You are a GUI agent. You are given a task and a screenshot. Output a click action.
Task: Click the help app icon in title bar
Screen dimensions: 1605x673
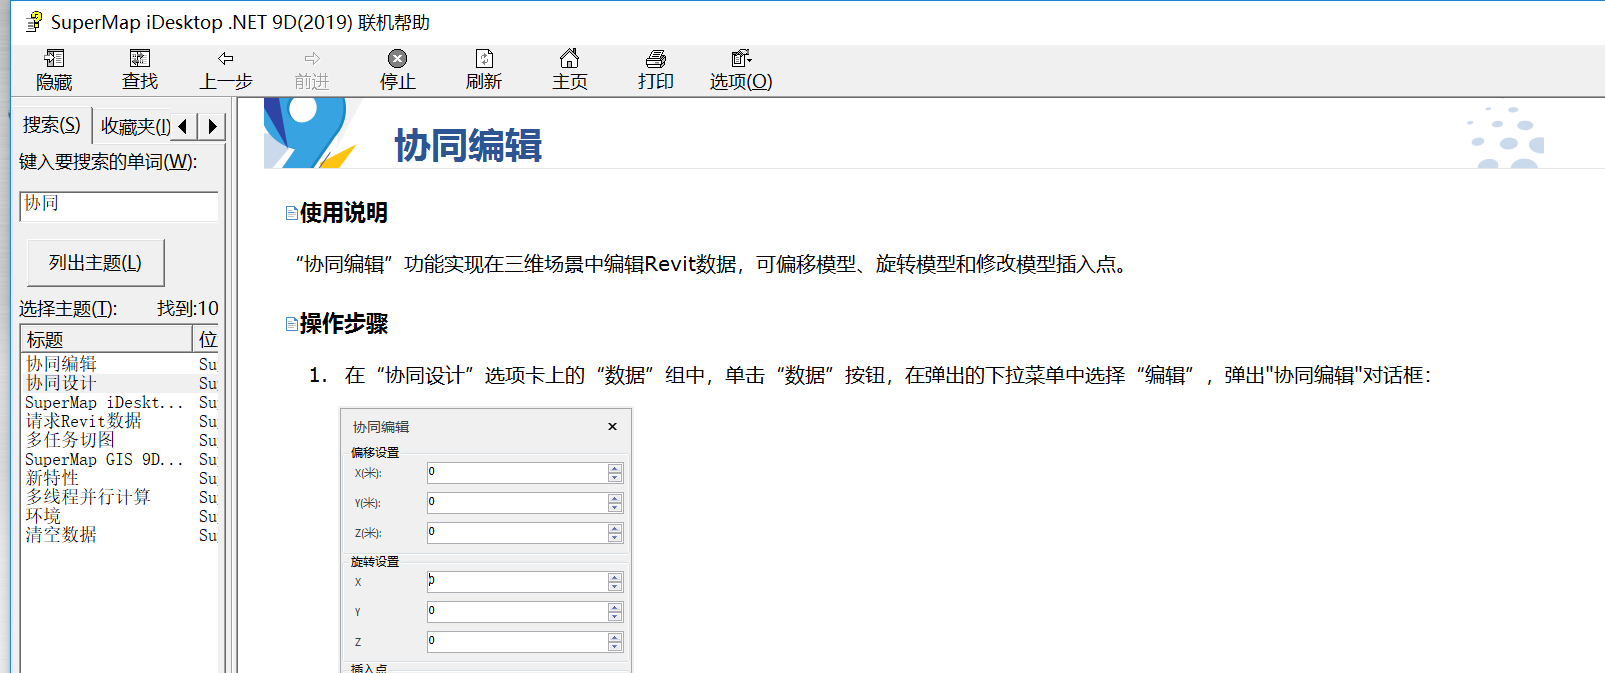coord(34,22)
